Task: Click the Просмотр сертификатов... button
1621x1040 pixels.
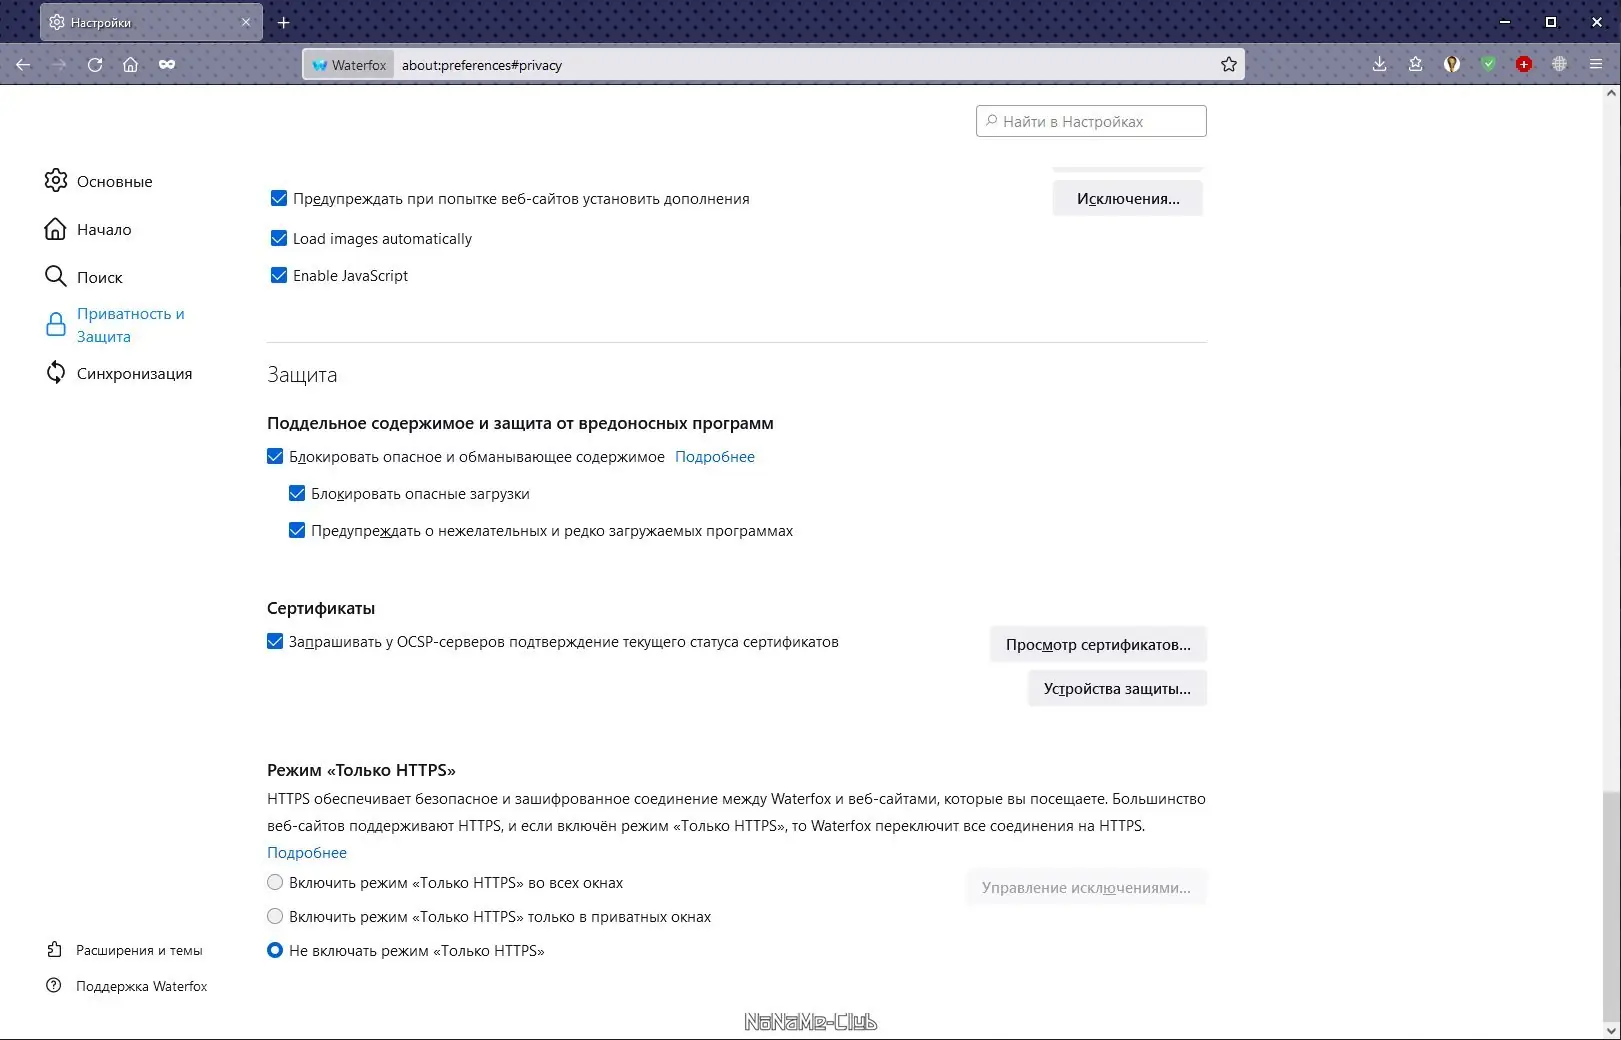Action: pos(1097,644)
